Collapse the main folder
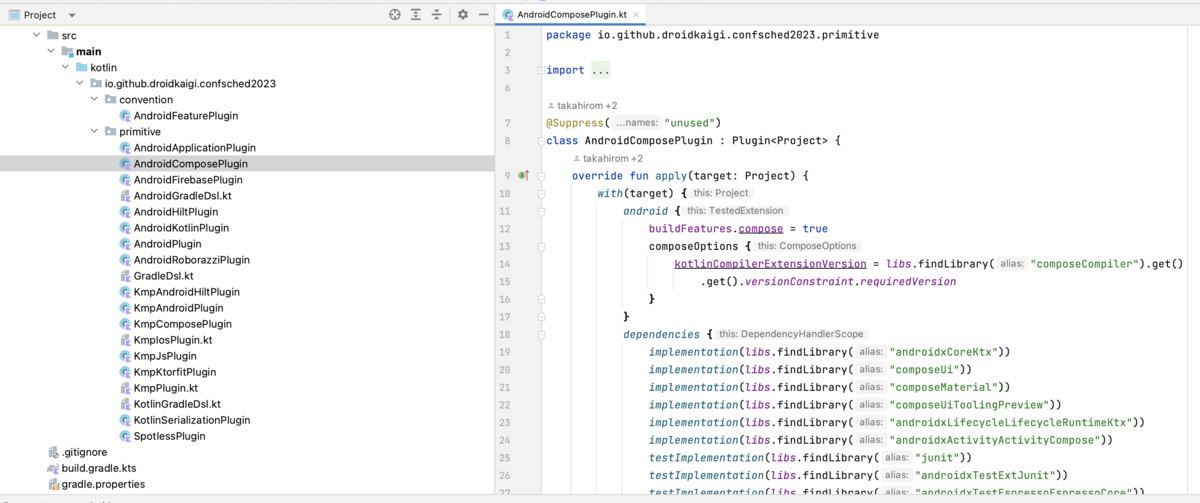 click(x=51, y=51)
